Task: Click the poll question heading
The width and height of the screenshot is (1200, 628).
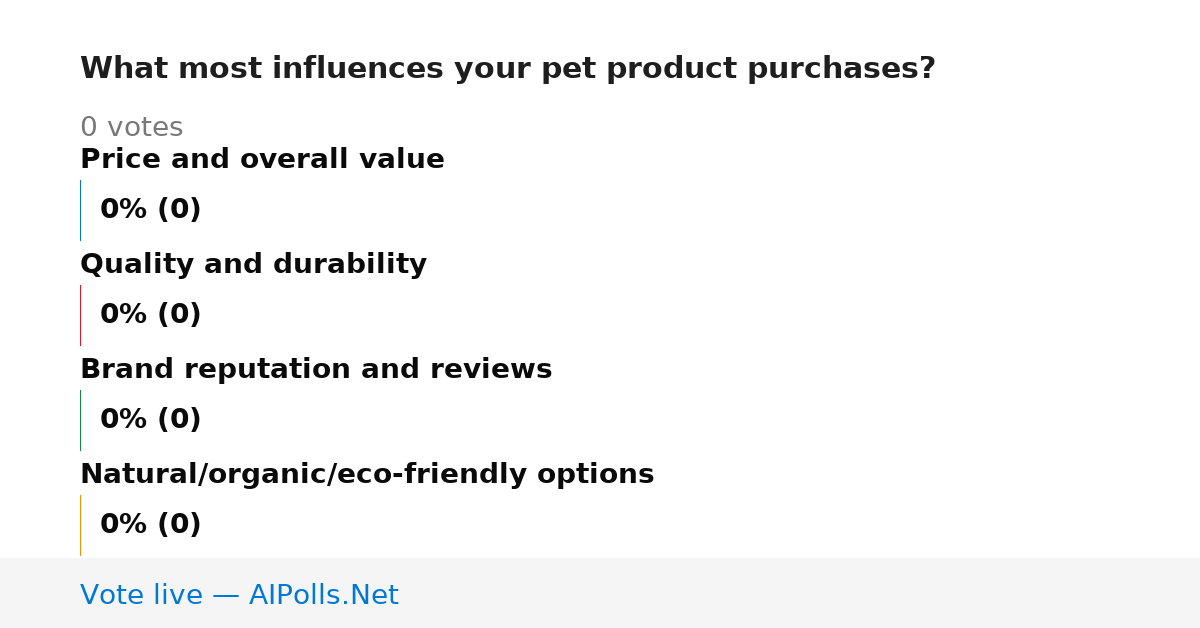Action: pyautogui.click(x=508, y=69)
